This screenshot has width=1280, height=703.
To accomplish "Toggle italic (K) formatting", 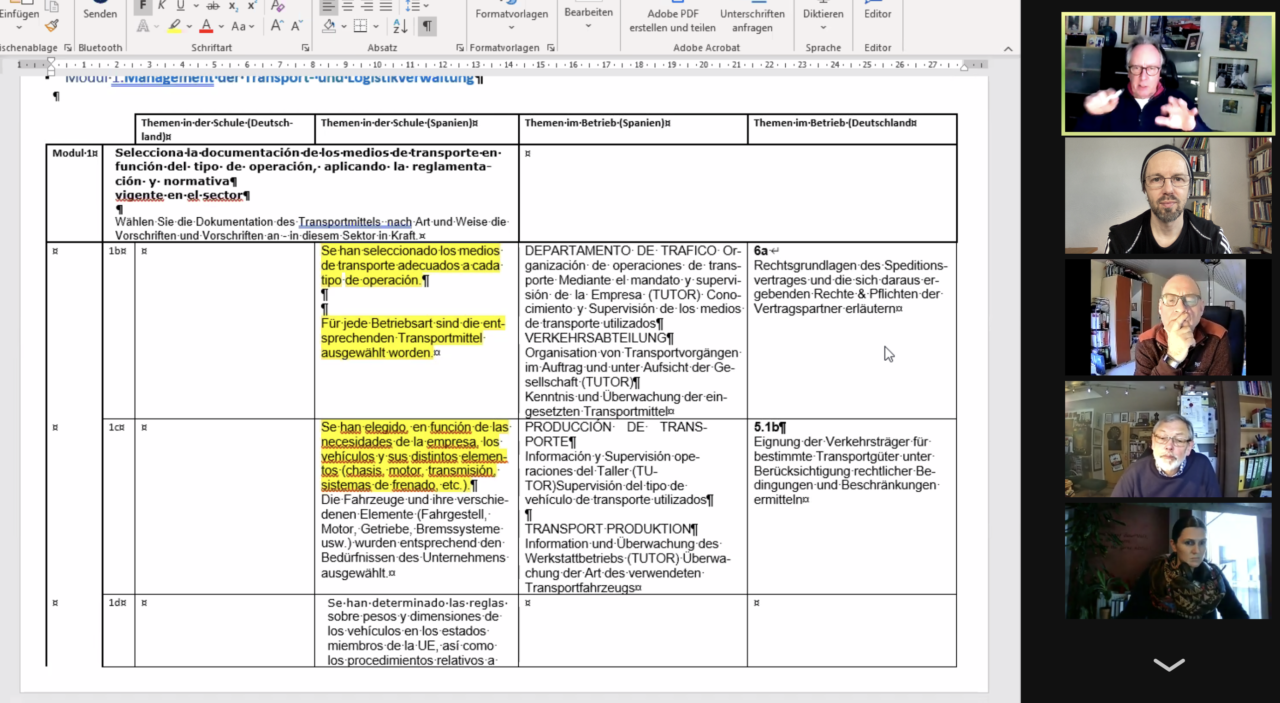I will pos(162,6).
